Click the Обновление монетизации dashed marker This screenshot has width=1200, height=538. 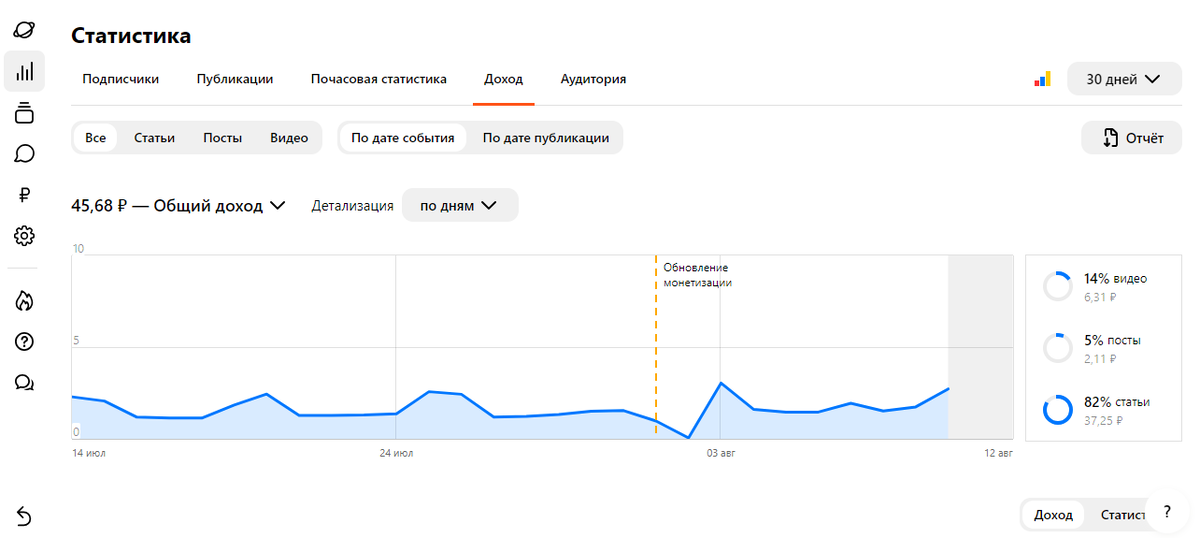pyautogui.click(x=656, y=346)
